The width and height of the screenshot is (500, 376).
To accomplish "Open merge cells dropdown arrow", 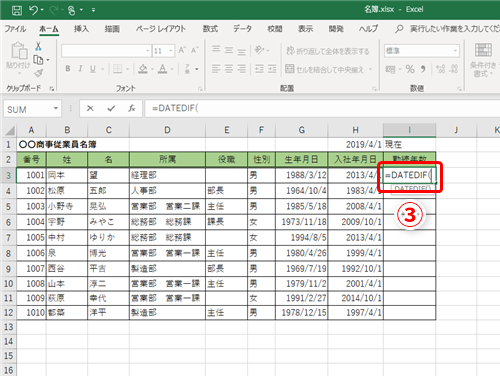I will click(x=370, y=69).
